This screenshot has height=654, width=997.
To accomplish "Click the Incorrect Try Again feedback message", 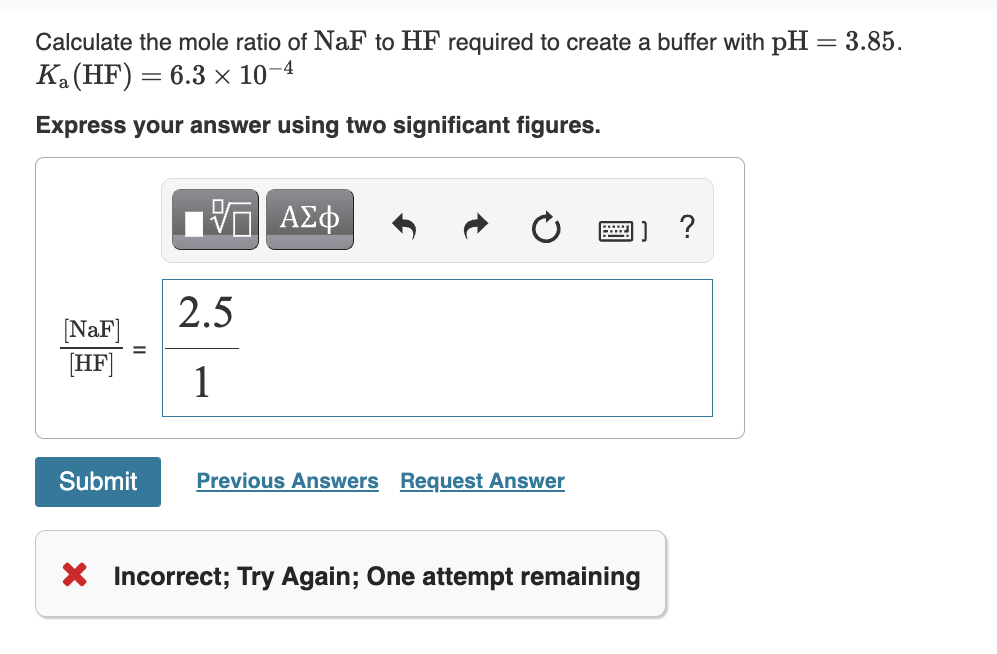I will pyautogui.click(x=375, y=576).
